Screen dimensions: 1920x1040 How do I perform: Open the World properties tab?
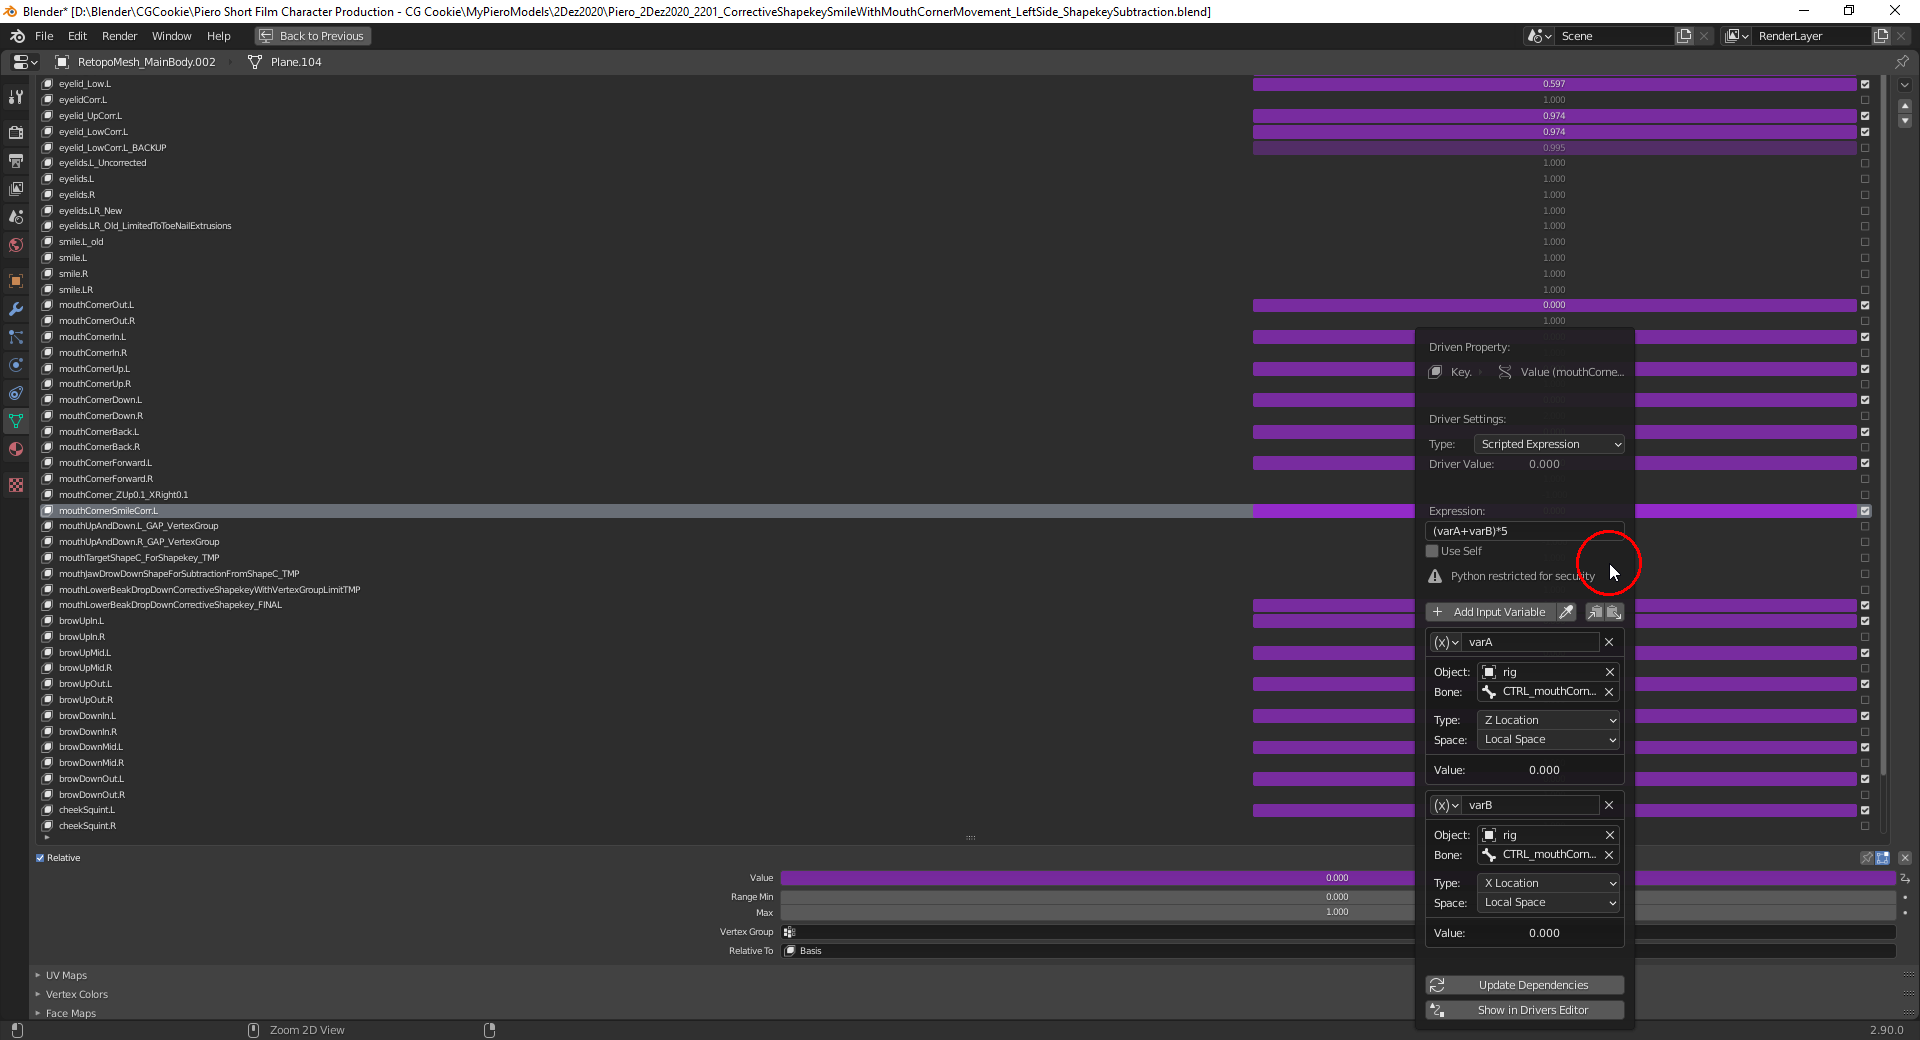[15, 244]
